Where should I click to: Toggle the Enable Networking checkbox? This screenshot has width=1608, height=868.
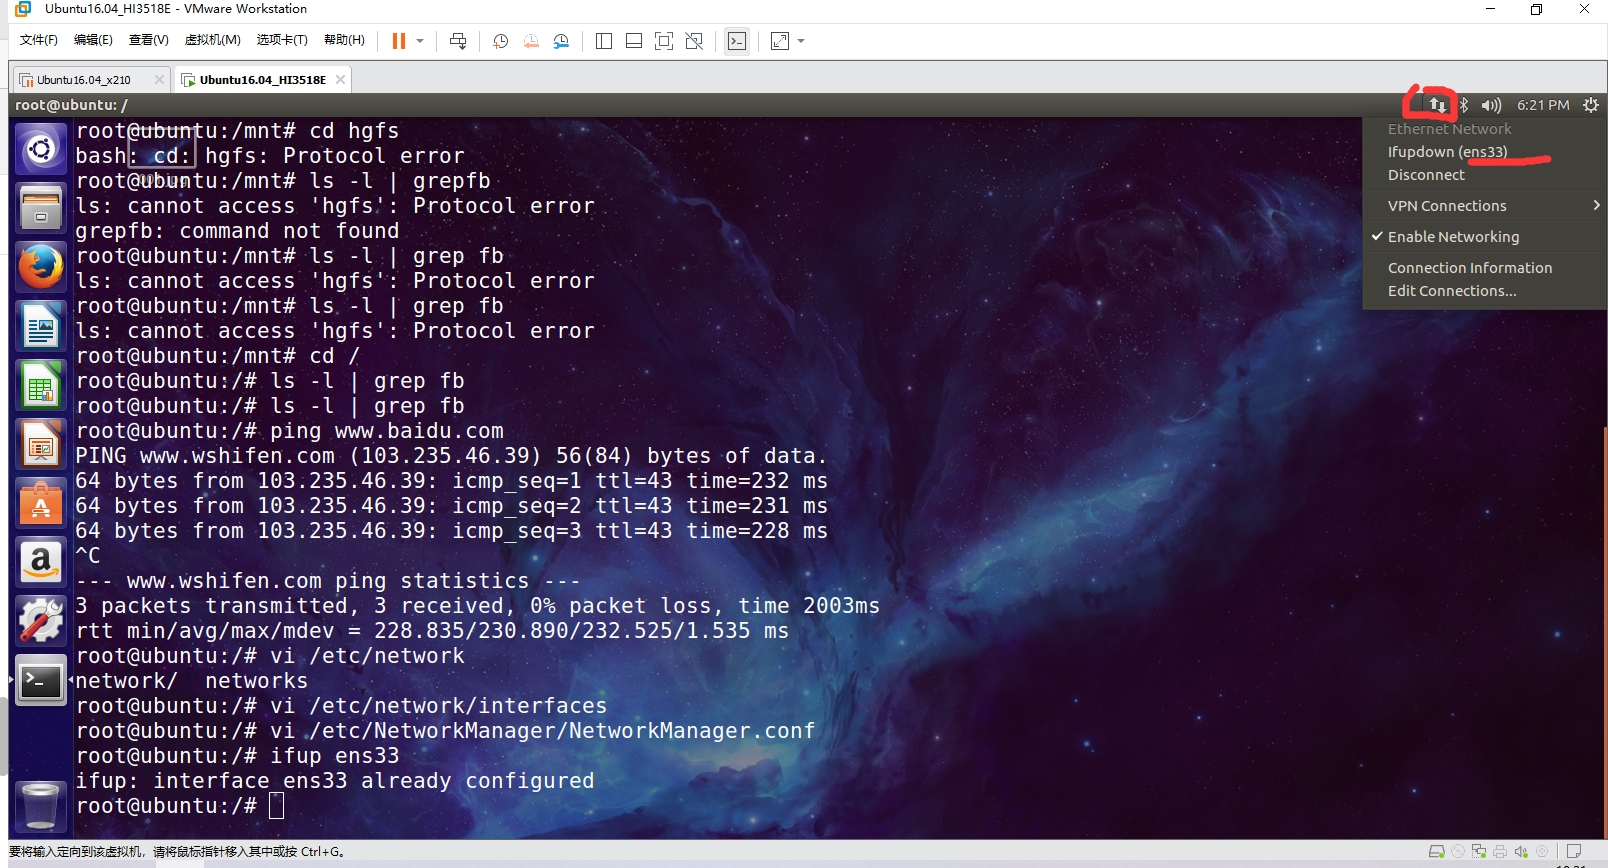pyautogui.click(x=1485, y=237)
